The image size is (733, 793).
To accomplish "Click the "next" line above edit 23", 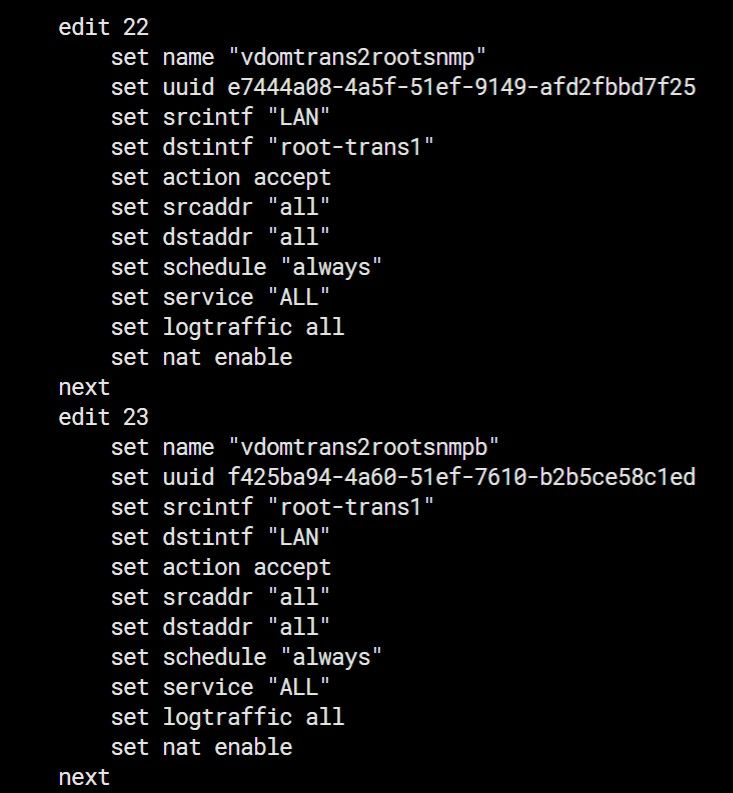I will 84,387.
